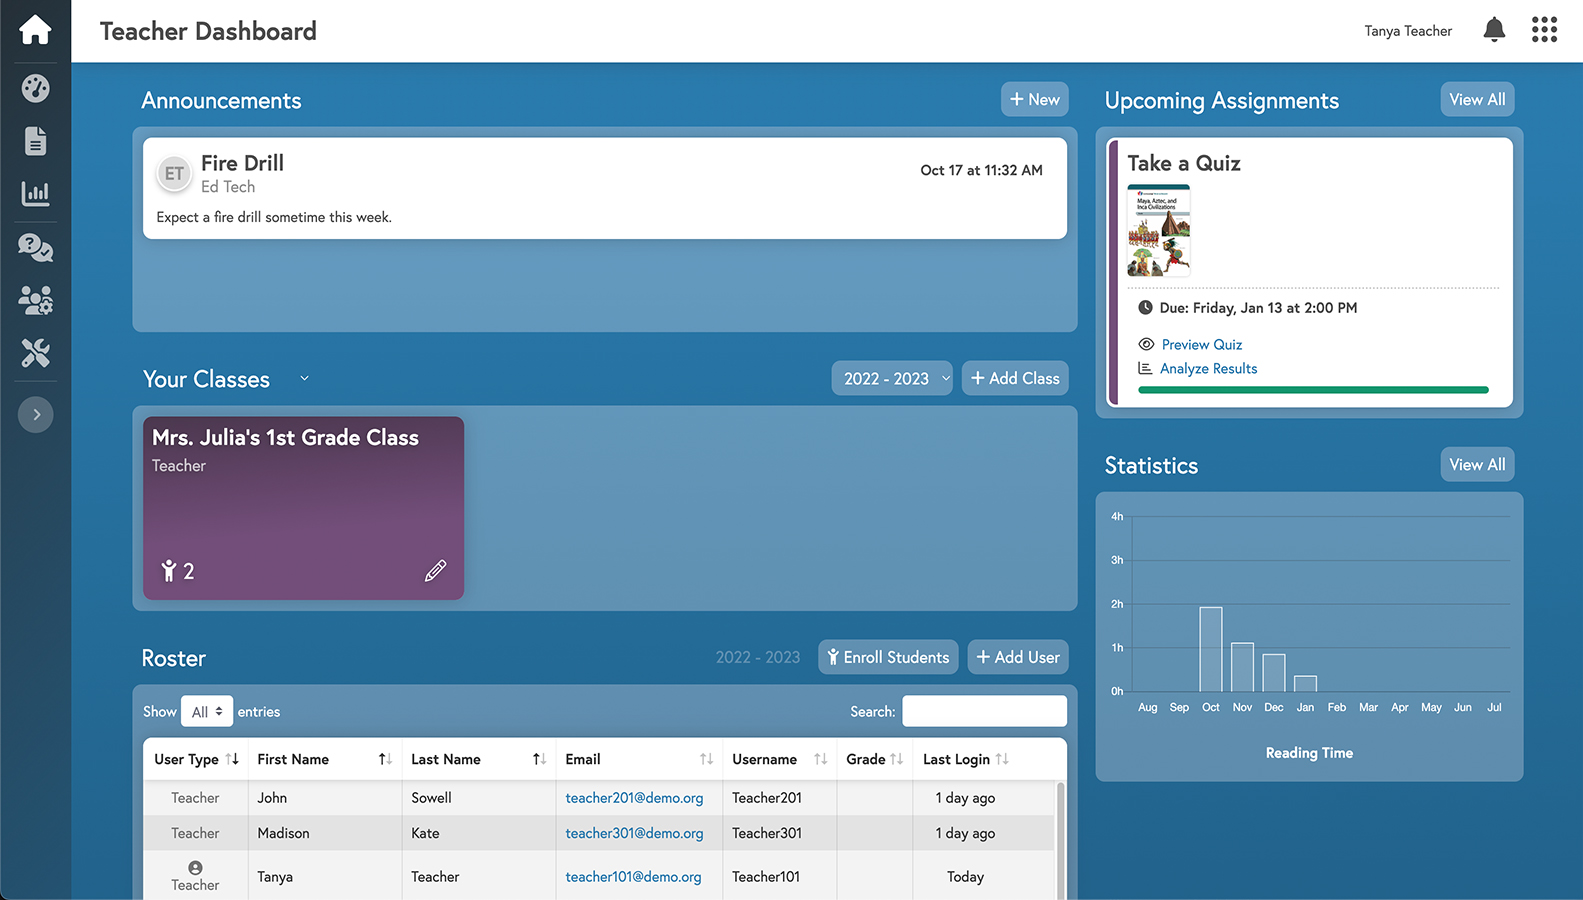Click the roster Search input field
This screenshot has height=900, width=1583.
[x=984, y=712]
